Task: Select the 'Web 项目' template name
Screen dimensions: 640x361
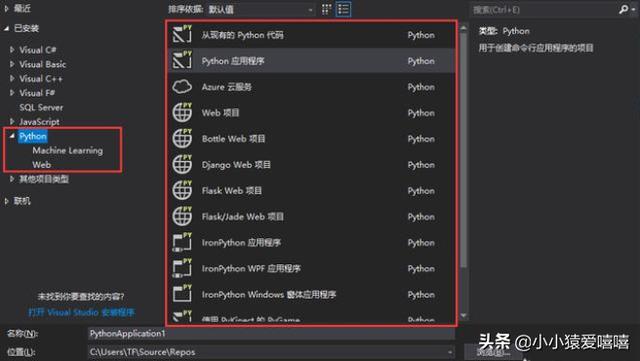Action: point(220,113)
